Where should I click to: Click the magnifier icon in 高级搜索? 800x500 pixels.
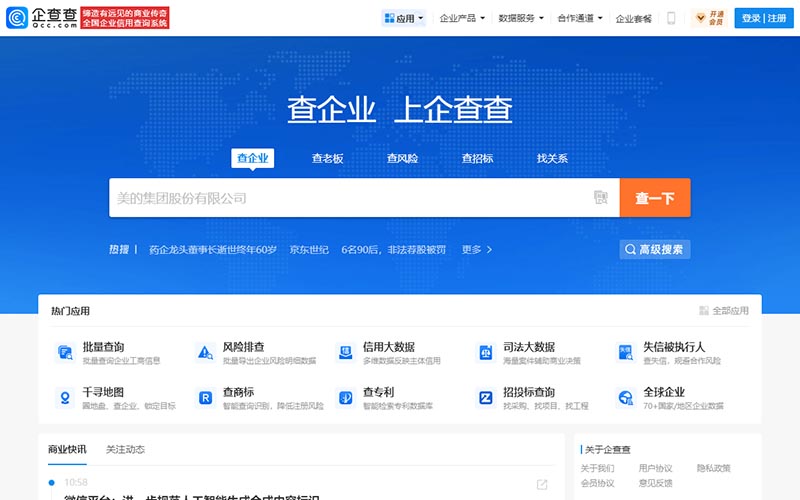[631, 249]
